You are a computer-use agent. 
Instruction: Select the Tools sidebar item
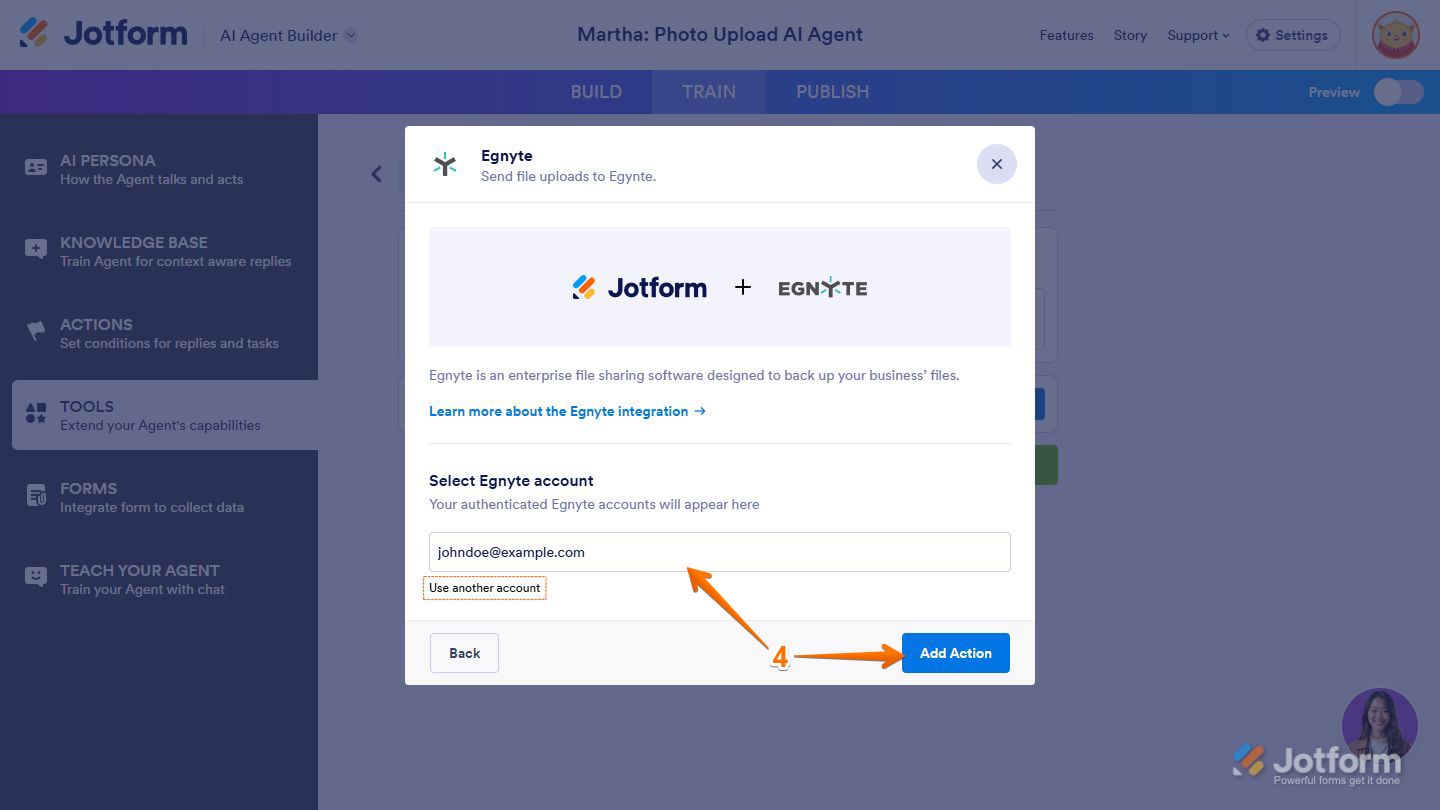[165, 415]
